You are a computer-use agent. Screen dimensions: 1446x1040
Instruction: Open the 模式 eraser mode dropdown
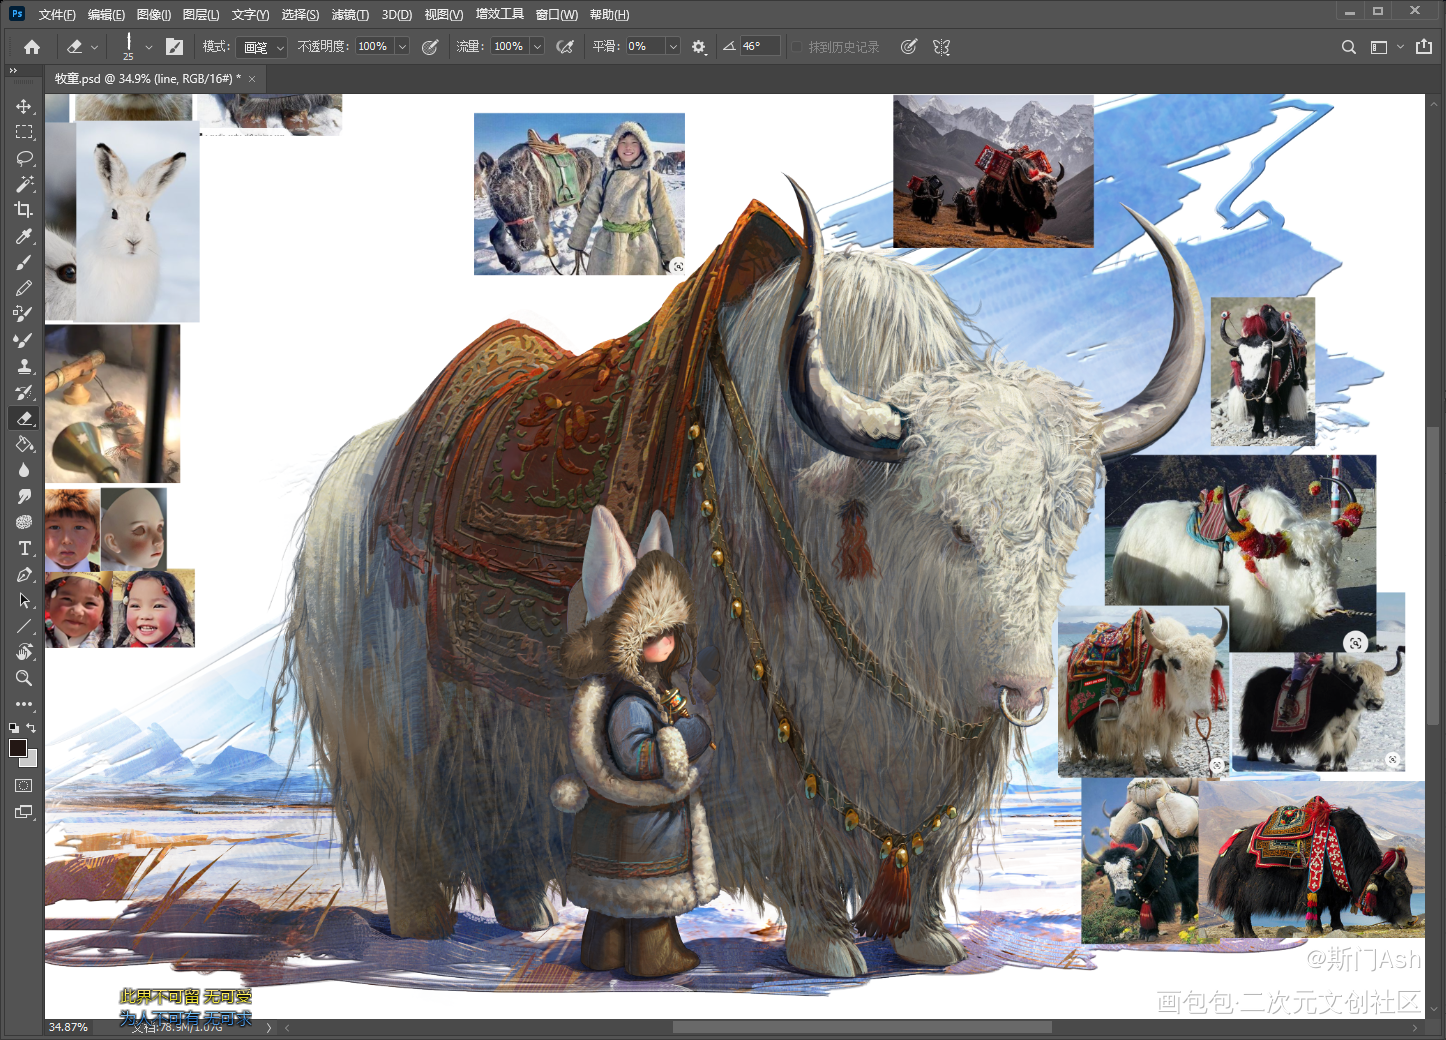coord(264,47)
